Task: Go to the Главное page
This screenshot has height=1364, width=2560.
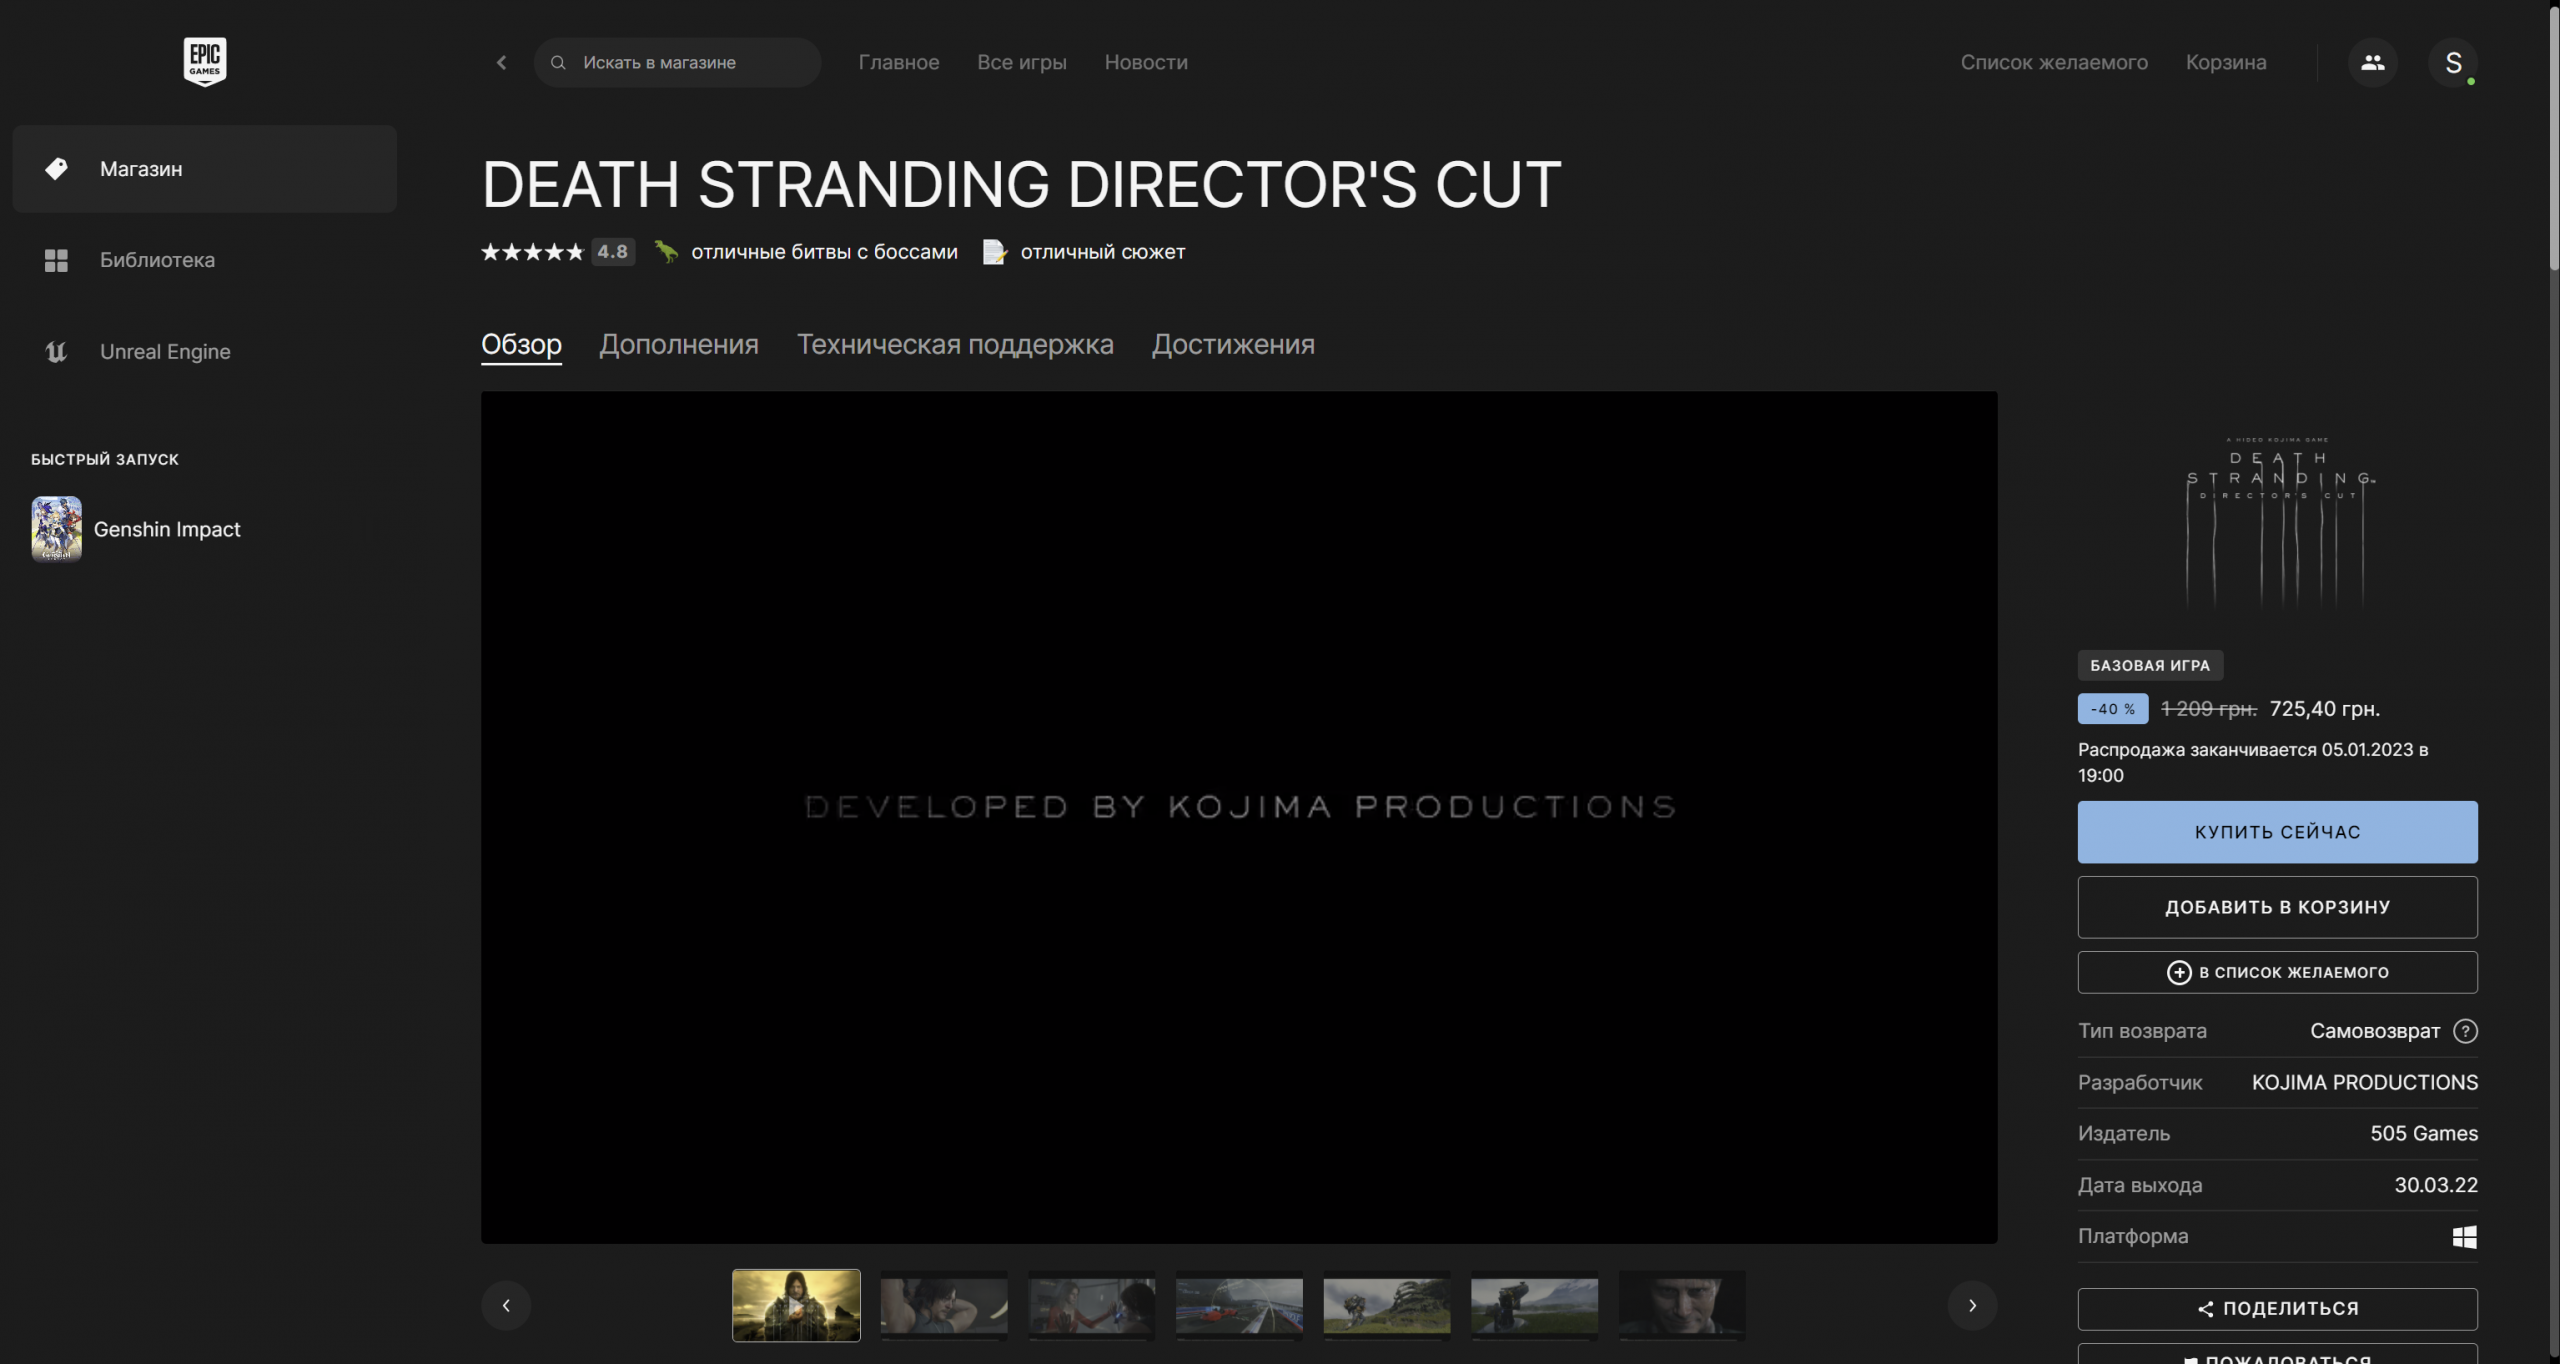Action: [x=899, y=62]
